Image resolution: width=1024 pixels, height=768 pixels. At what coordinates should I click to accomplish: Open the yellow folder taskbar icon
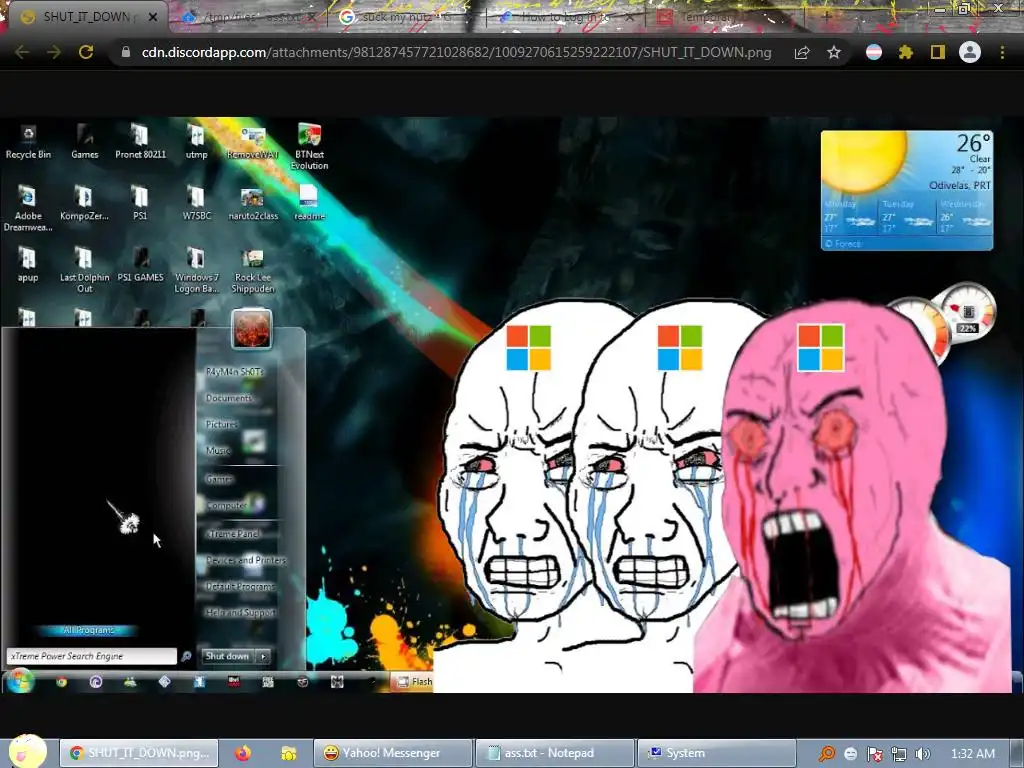click(x=288, y=753)
